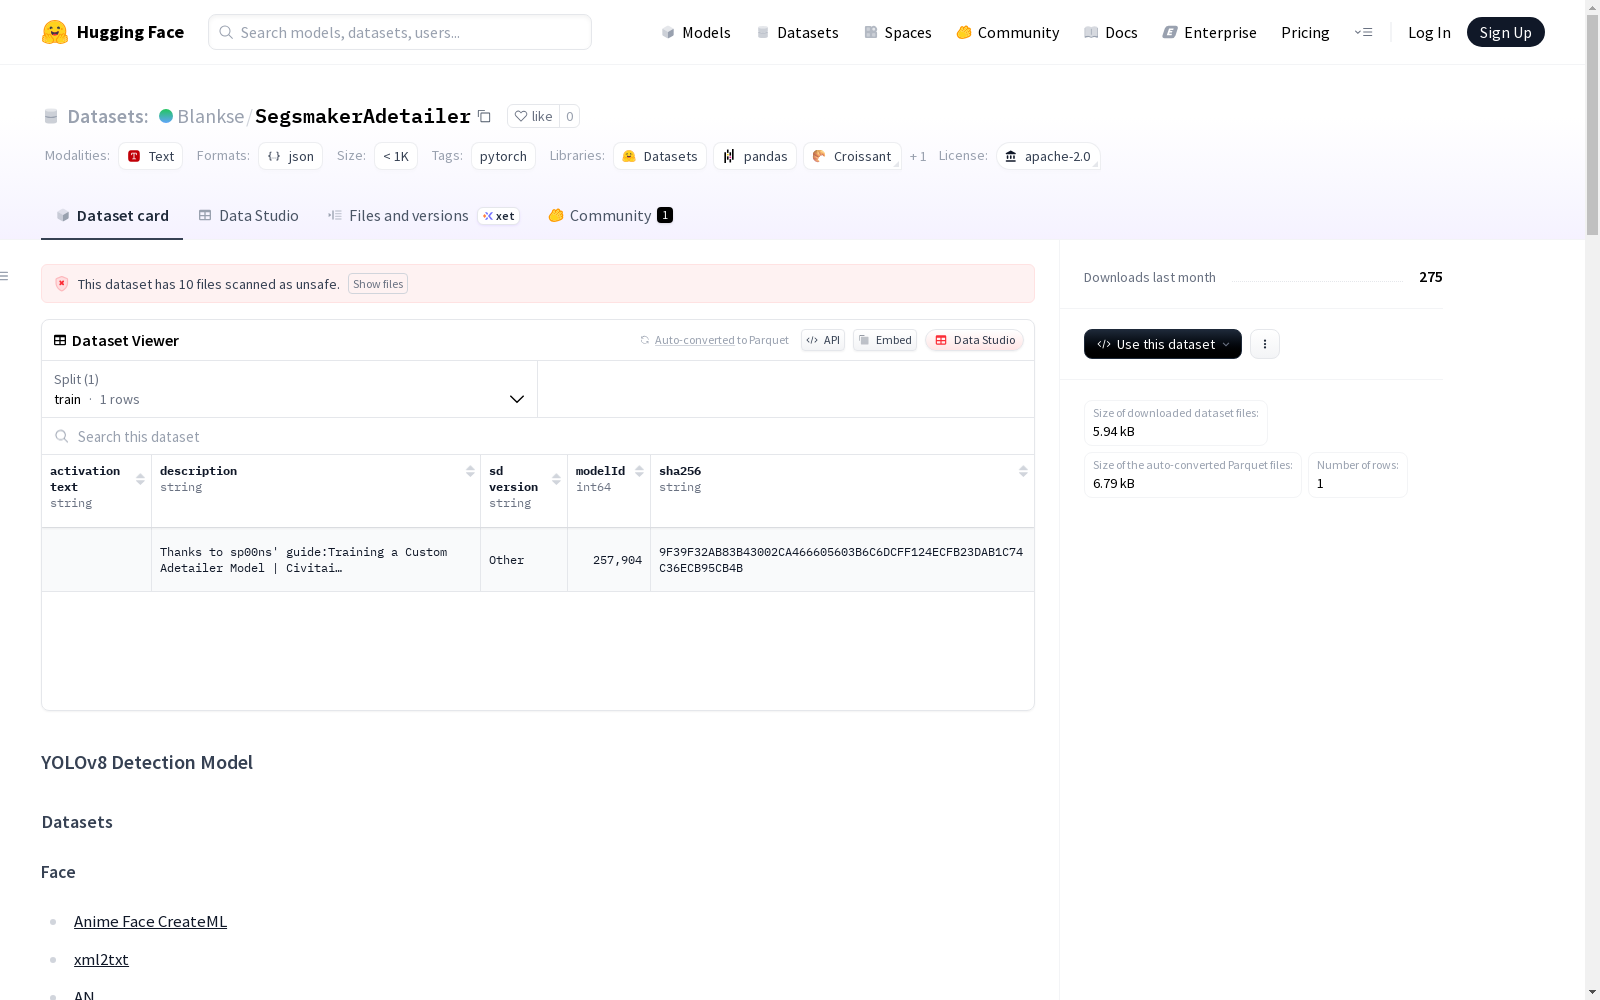This screenshot has width=1600, height=1000.
Task: Open Spaces in the top navigation
Action: click(x=898, y=32)
